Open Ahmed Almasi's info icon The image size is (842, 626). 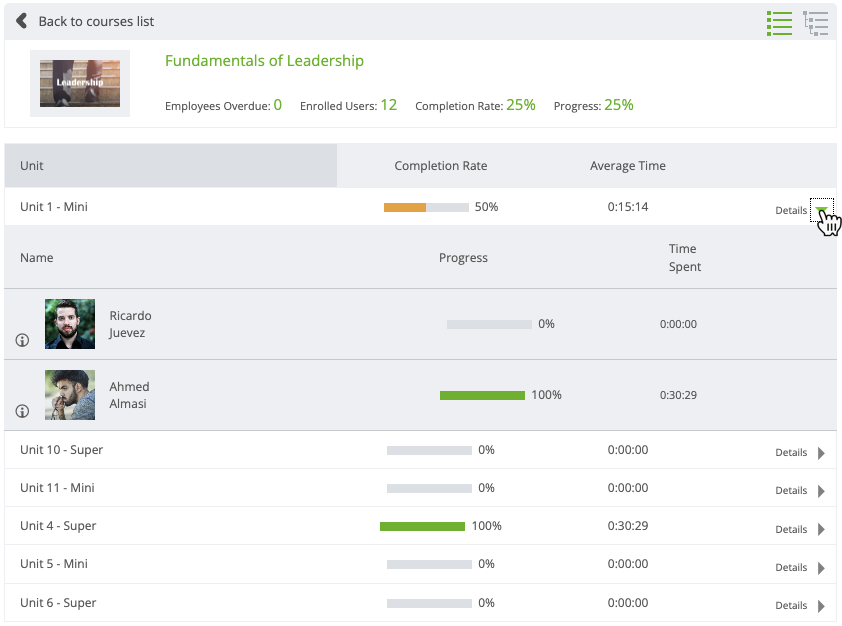22,411
